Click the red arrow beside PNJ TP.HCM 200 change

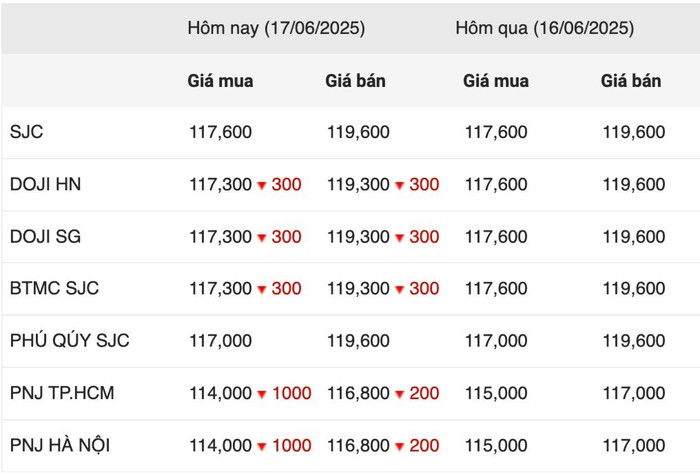[x=400, y=394]
